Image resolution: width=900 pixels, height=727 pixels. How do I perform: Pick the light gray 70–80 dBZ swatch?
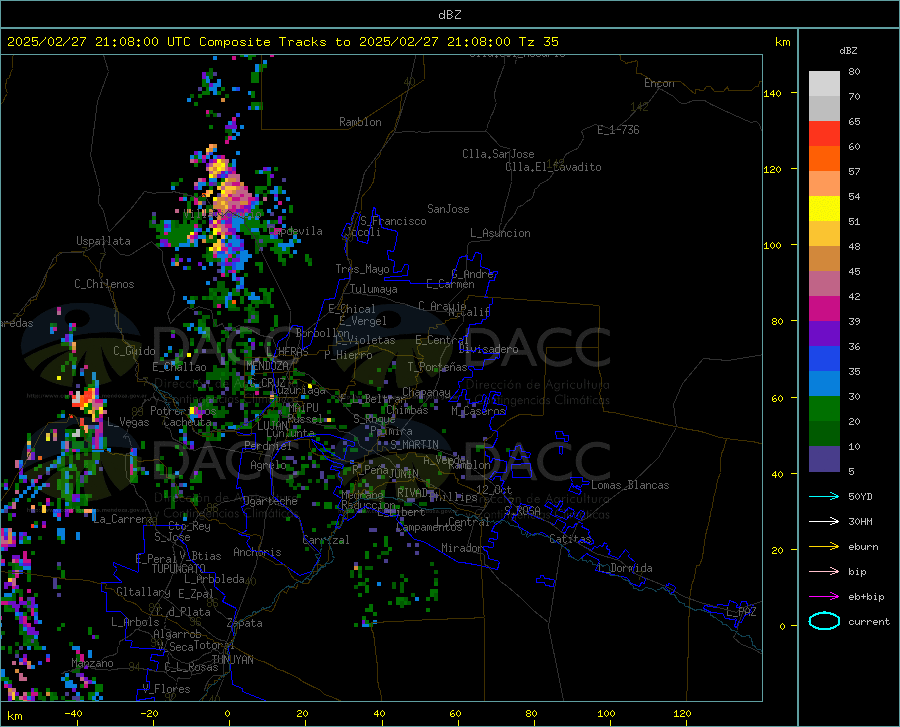click(x=824, y=84)
